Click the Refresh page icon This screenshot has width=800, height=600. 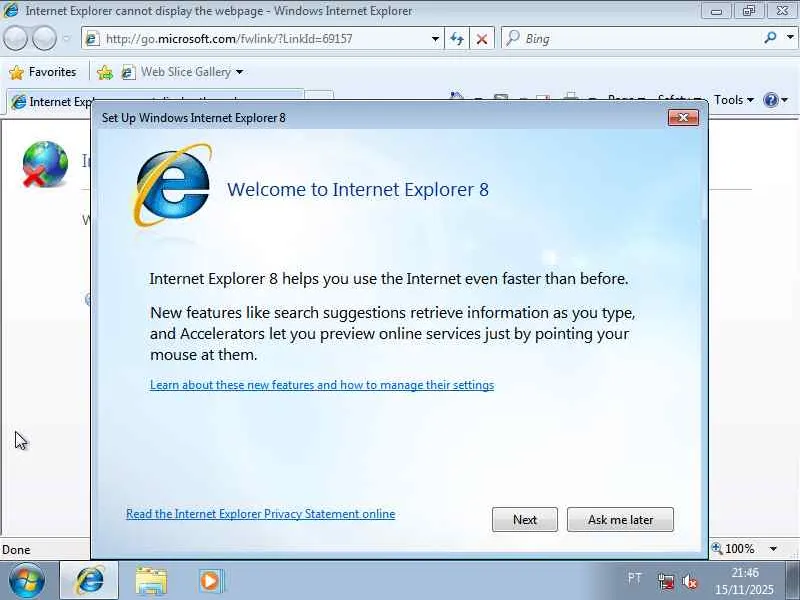(x=457, y=39)
